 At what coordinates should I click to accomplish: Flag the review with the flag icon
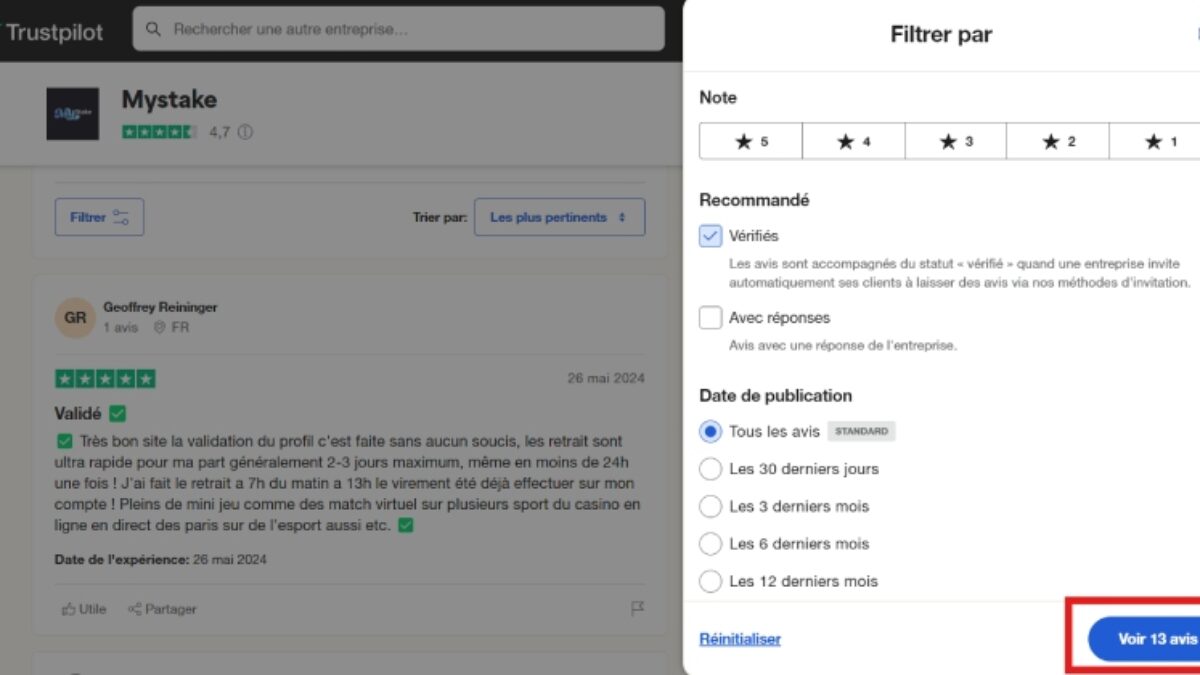point(637,608)
